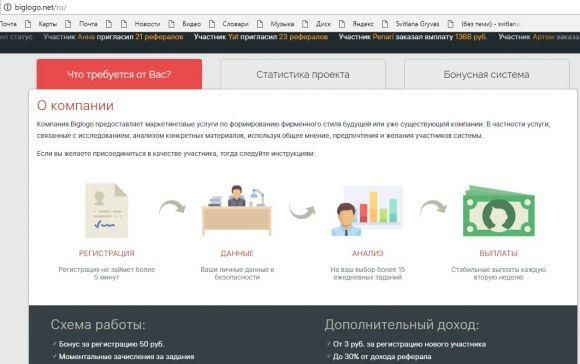The height and width of the screenshot is (364, 580).
Task: Open the Яндекс bookmark
Action: 363,24
